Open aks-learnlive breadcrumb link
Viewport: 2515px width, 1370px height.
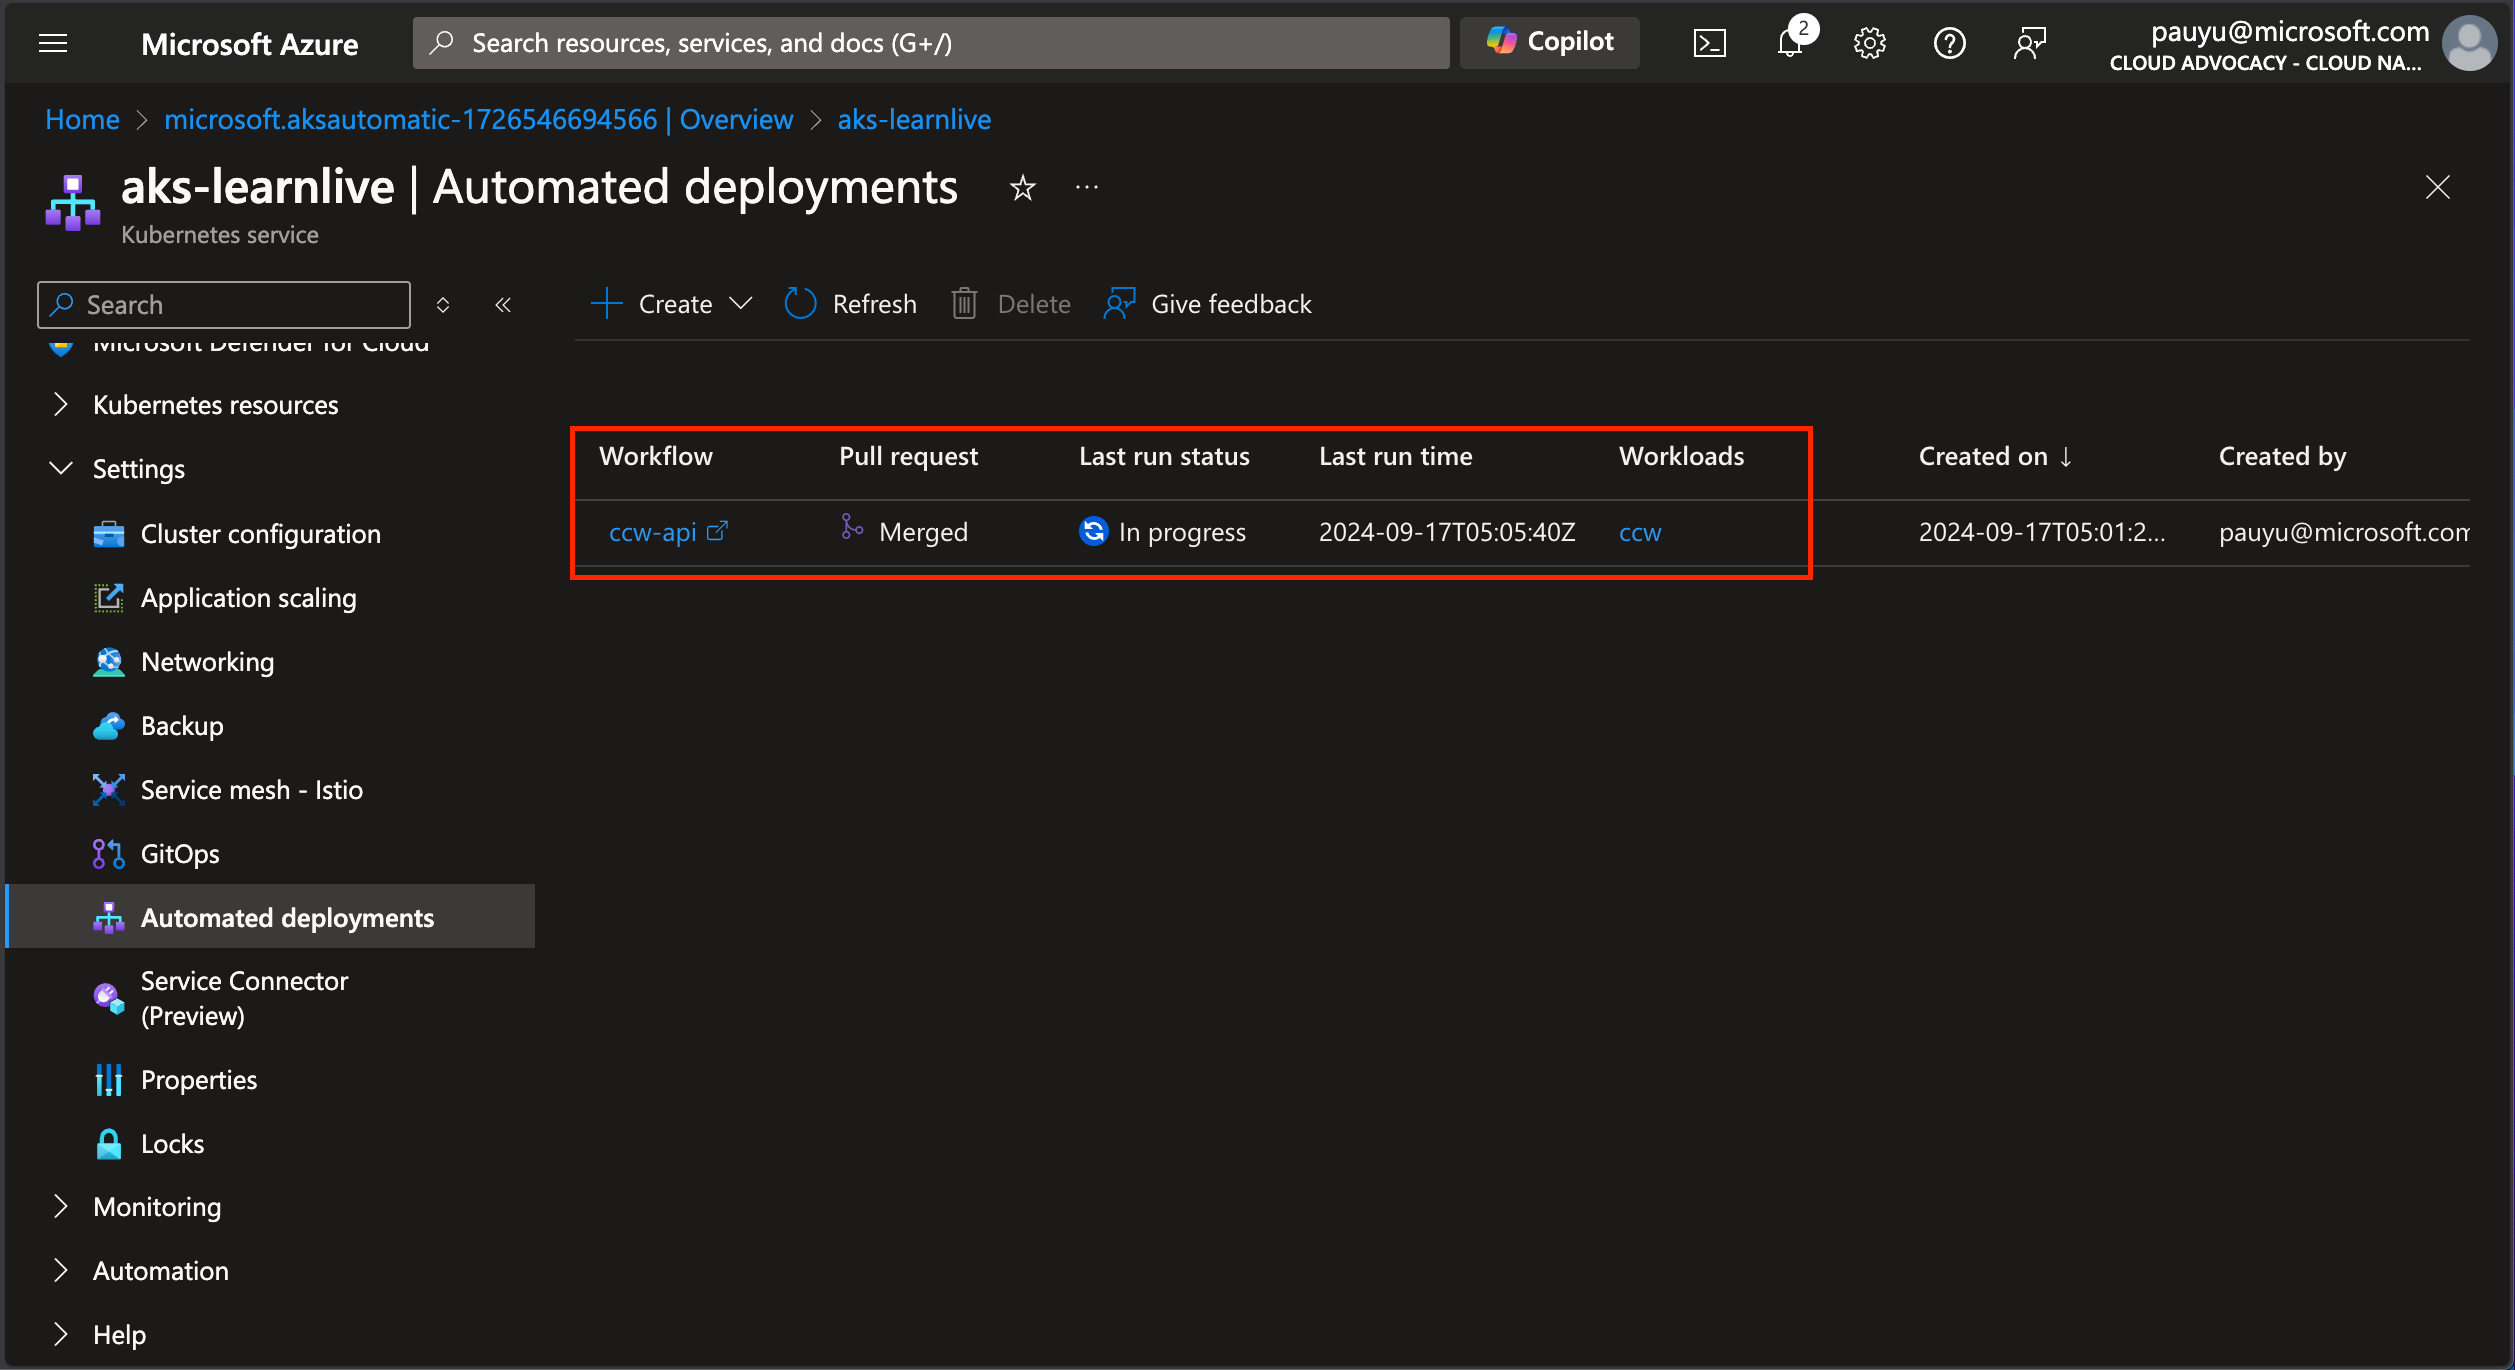pyautogui.click(x=914, y=119)
